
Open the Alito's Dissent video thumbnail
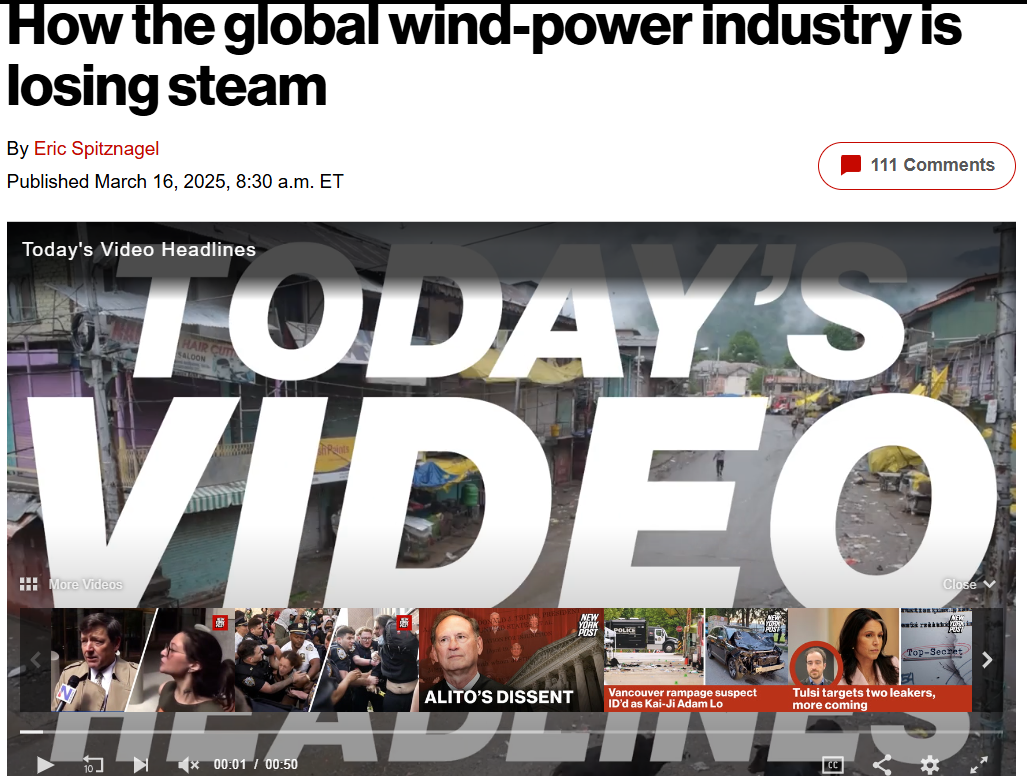coord(511,660)
